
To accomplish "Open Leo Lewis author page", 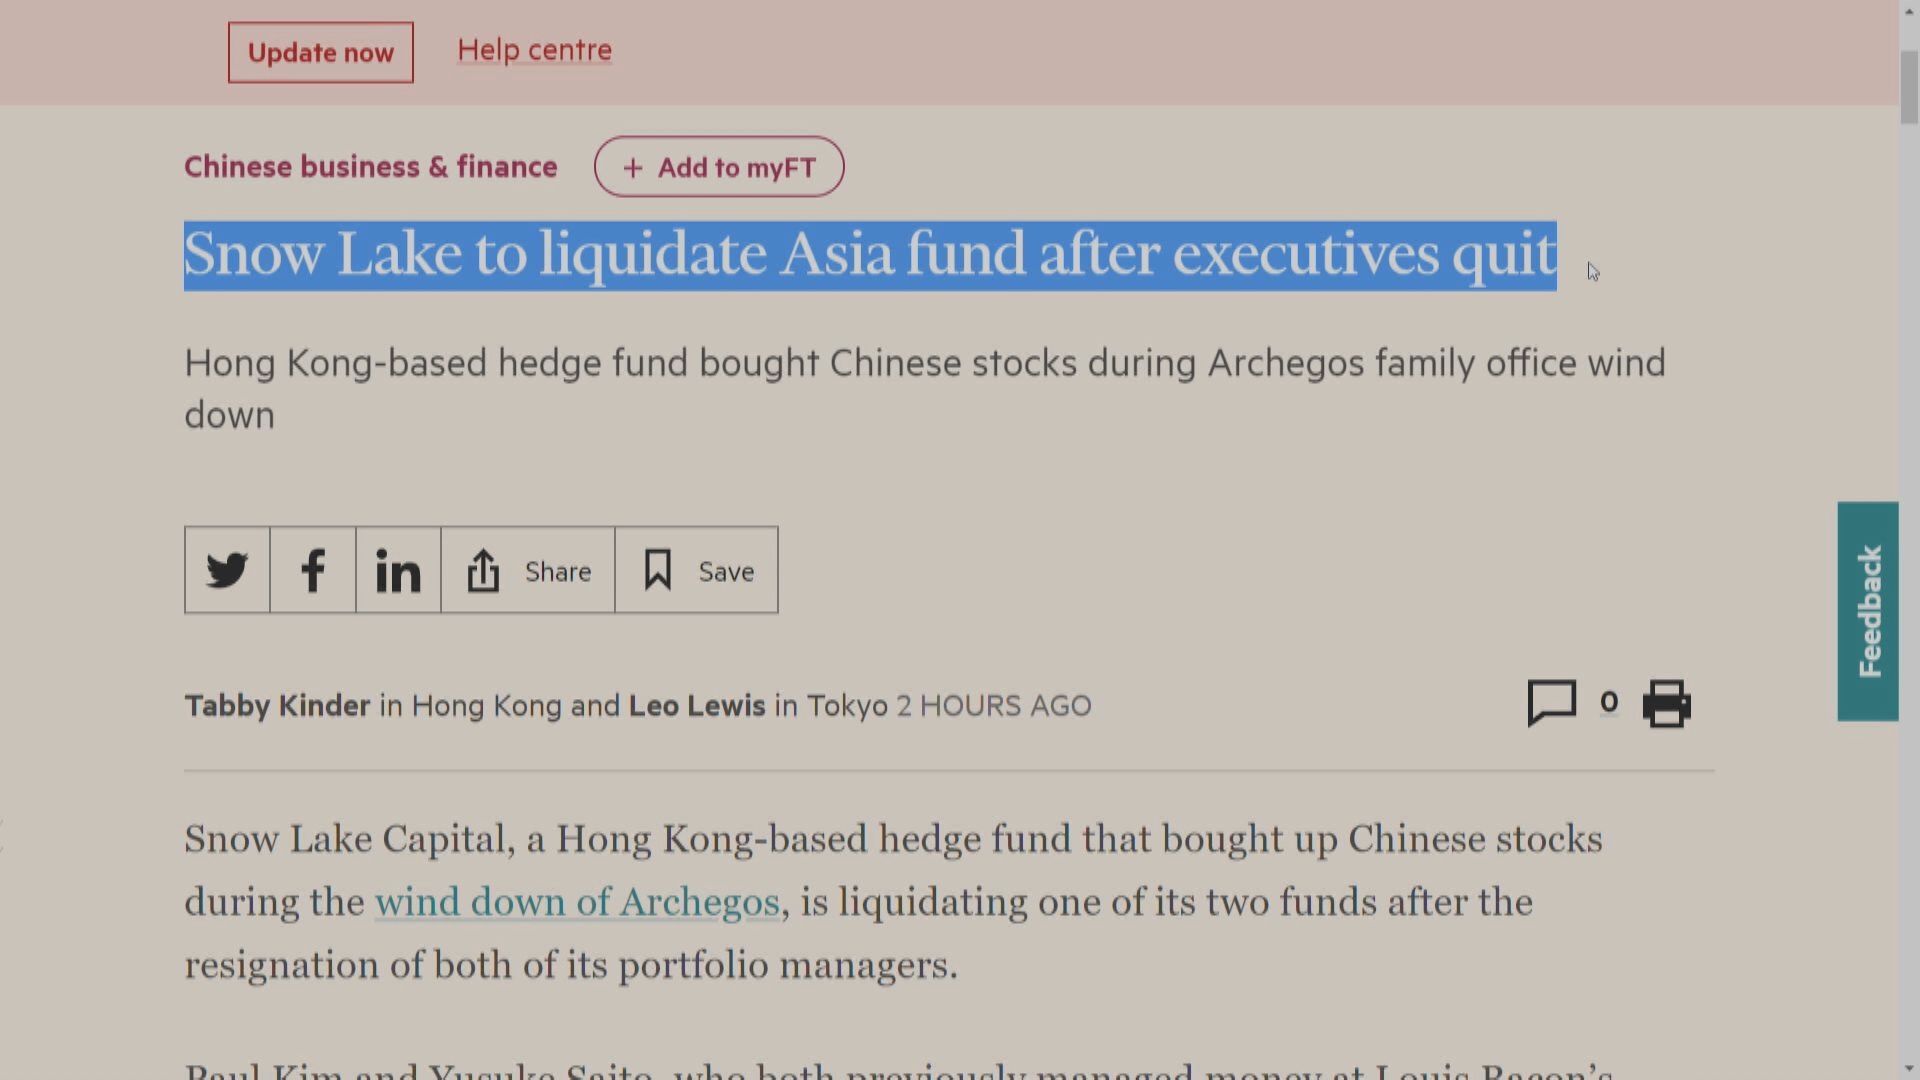I will (x=697, y=706).
